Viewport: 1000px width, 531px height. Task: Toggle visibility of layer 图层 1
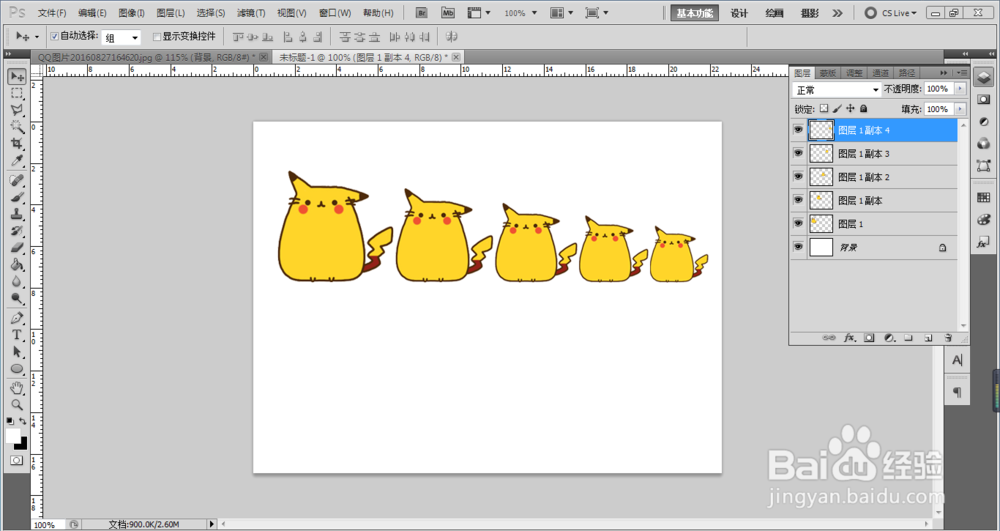[x=798, y=224]
